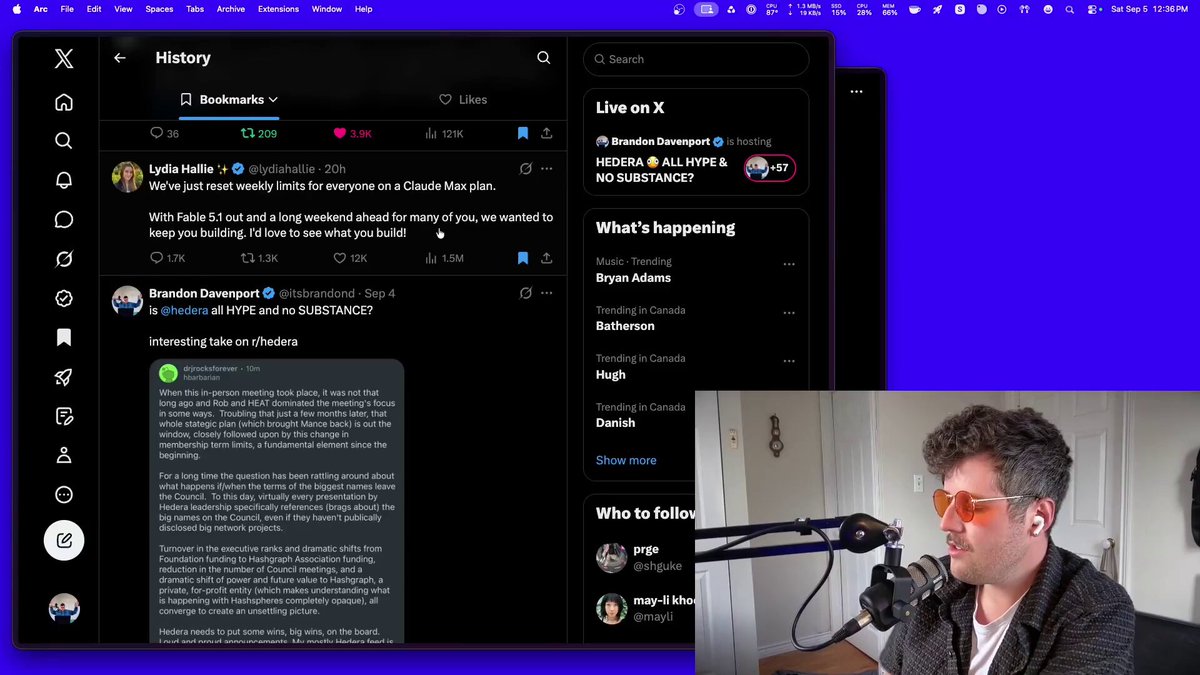Click Show more under trends

626,460
